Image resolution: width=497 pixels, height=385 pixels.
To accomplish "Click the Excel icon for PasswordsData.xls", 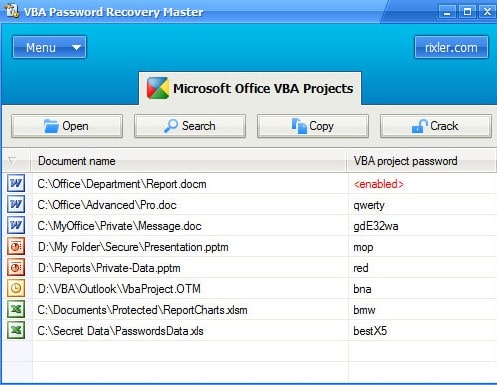I will click(x=16, y=330).
